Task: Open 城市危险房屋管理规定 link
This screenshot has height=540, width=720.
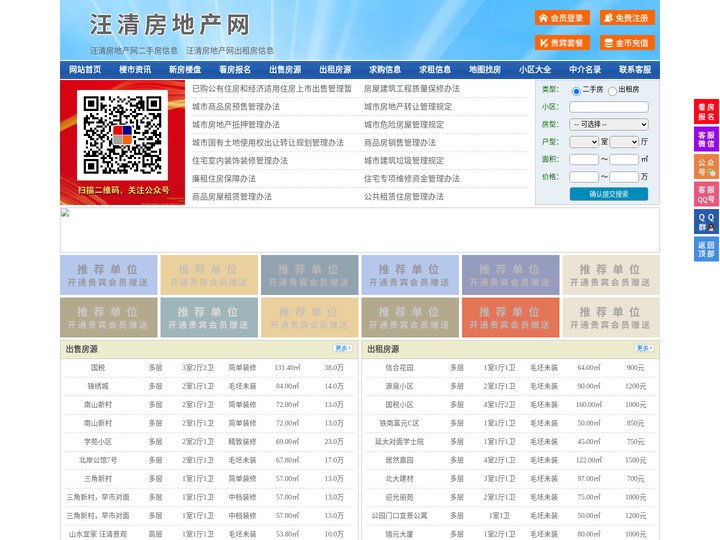Action: [x=404, y=124]
